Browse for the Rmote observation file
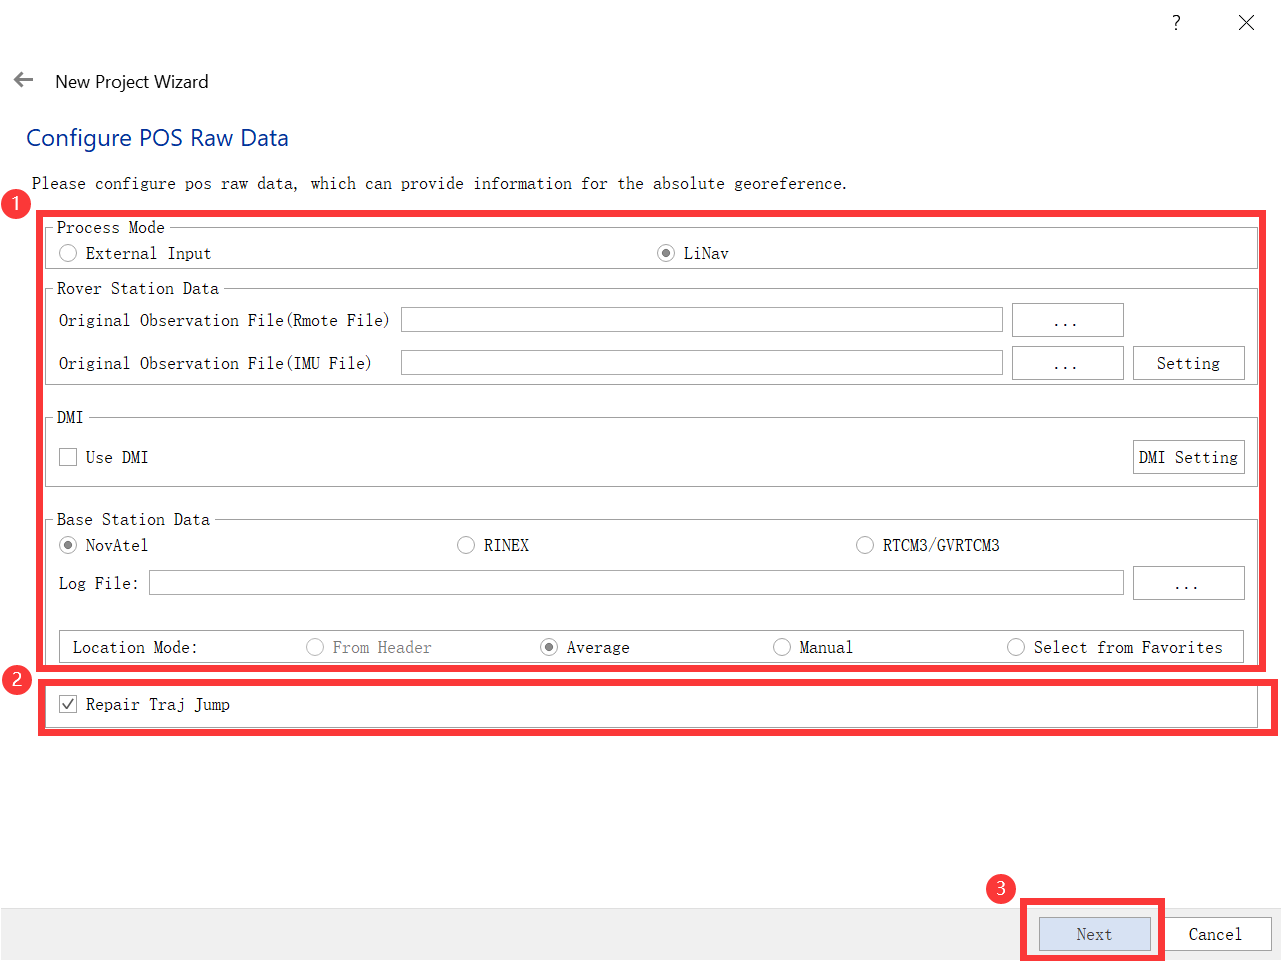1282x961 pixels. pos(1068,320)
